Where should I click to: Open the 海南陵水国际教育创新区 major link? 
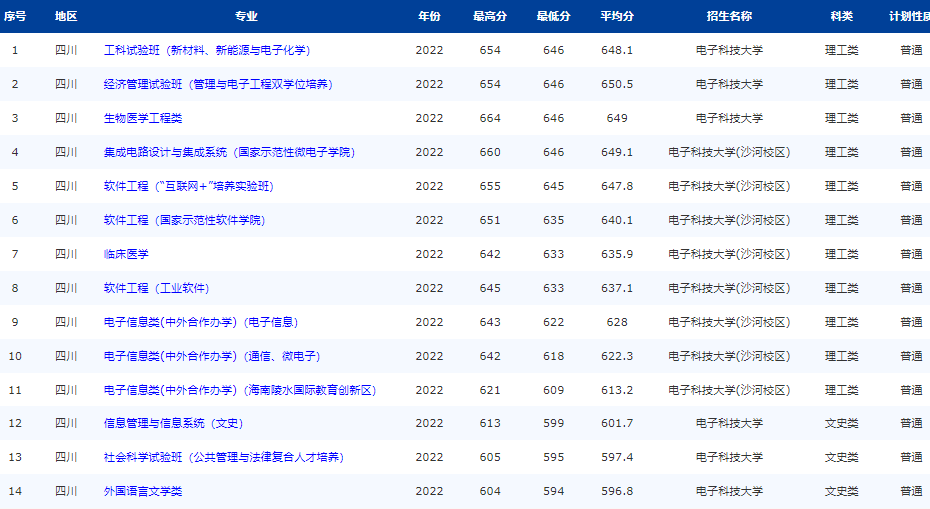coord(240,390)
